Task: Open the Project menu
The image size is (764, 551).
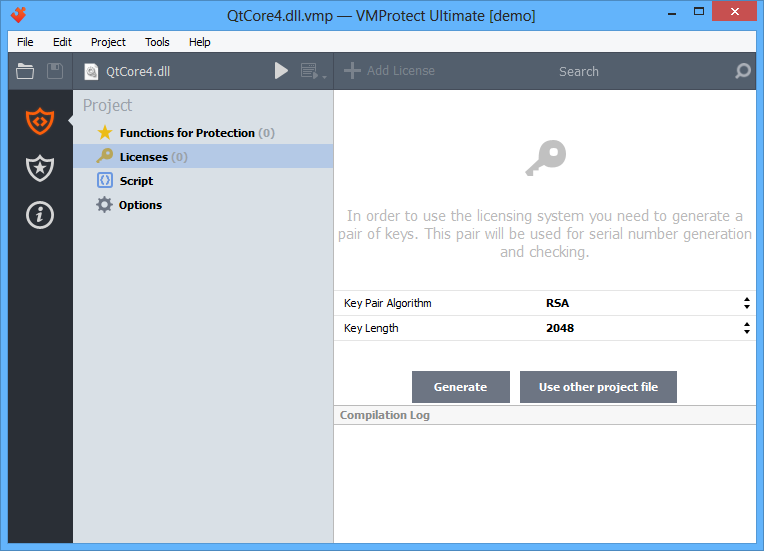Action: pos(108,42)
